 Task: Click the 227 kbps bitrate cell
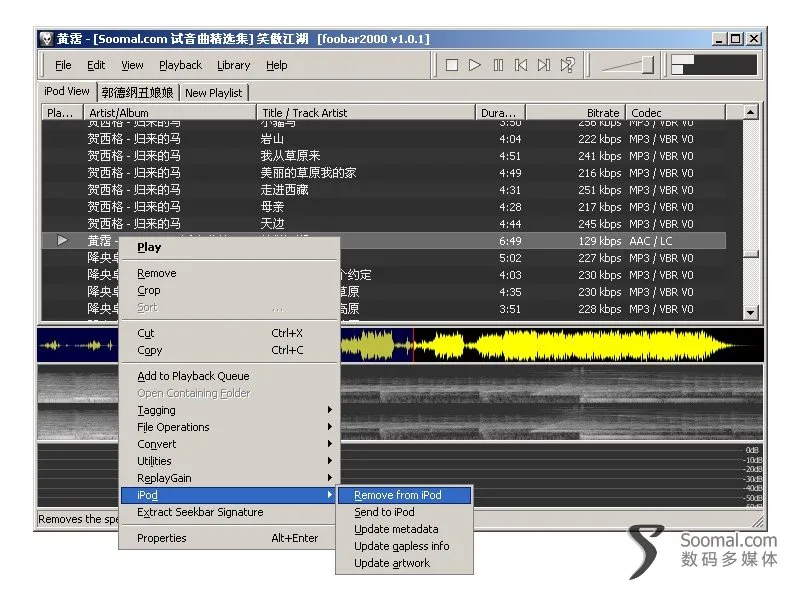tap(599, 258)
